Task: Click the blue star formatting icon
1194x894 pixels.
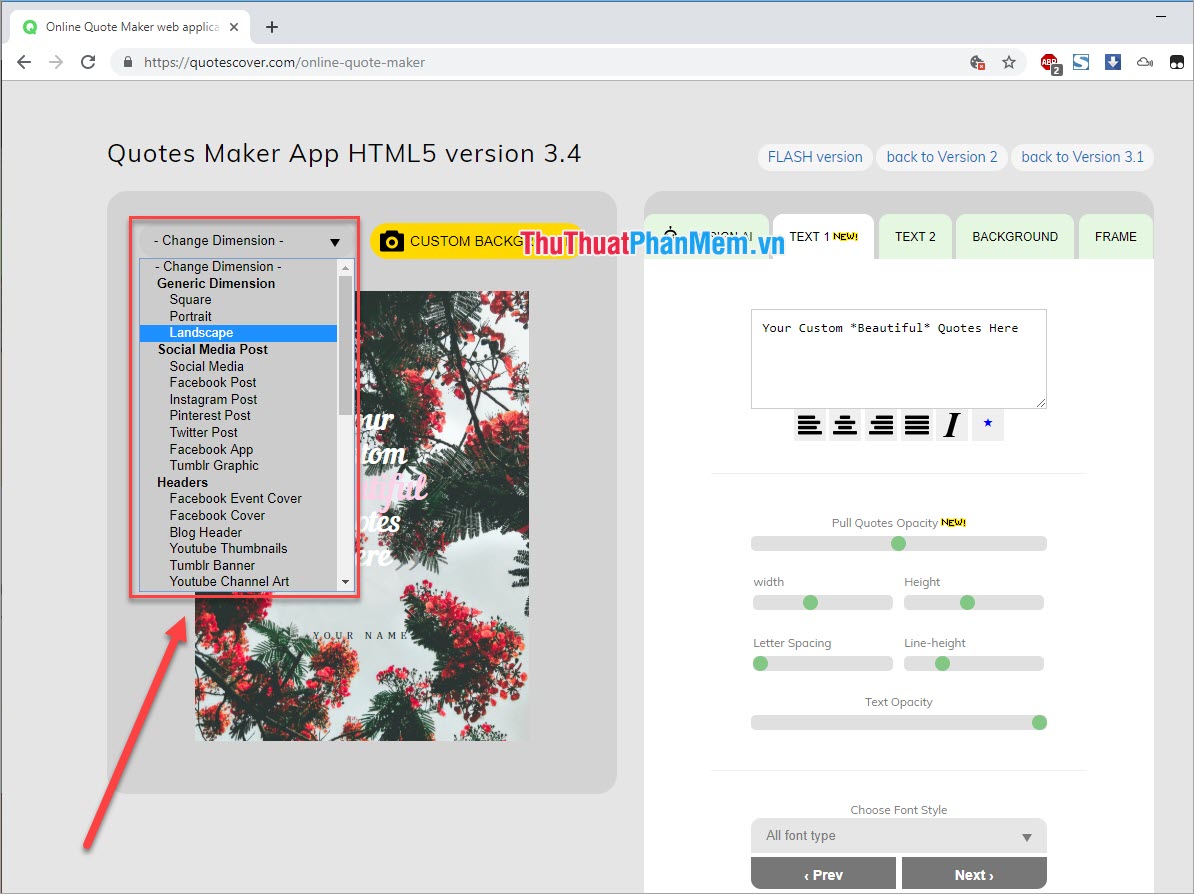Action: pyautogui.click(x=987, y=424)
